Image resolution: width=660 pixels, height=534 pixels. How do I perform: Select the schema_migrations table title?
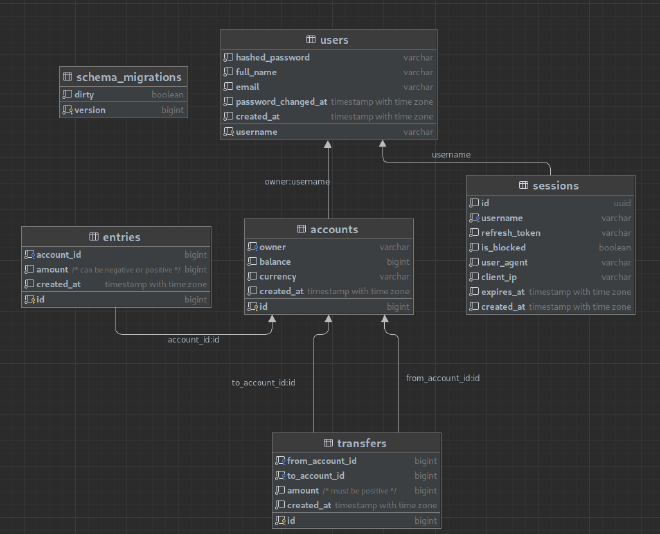click(x=129, y=77)
